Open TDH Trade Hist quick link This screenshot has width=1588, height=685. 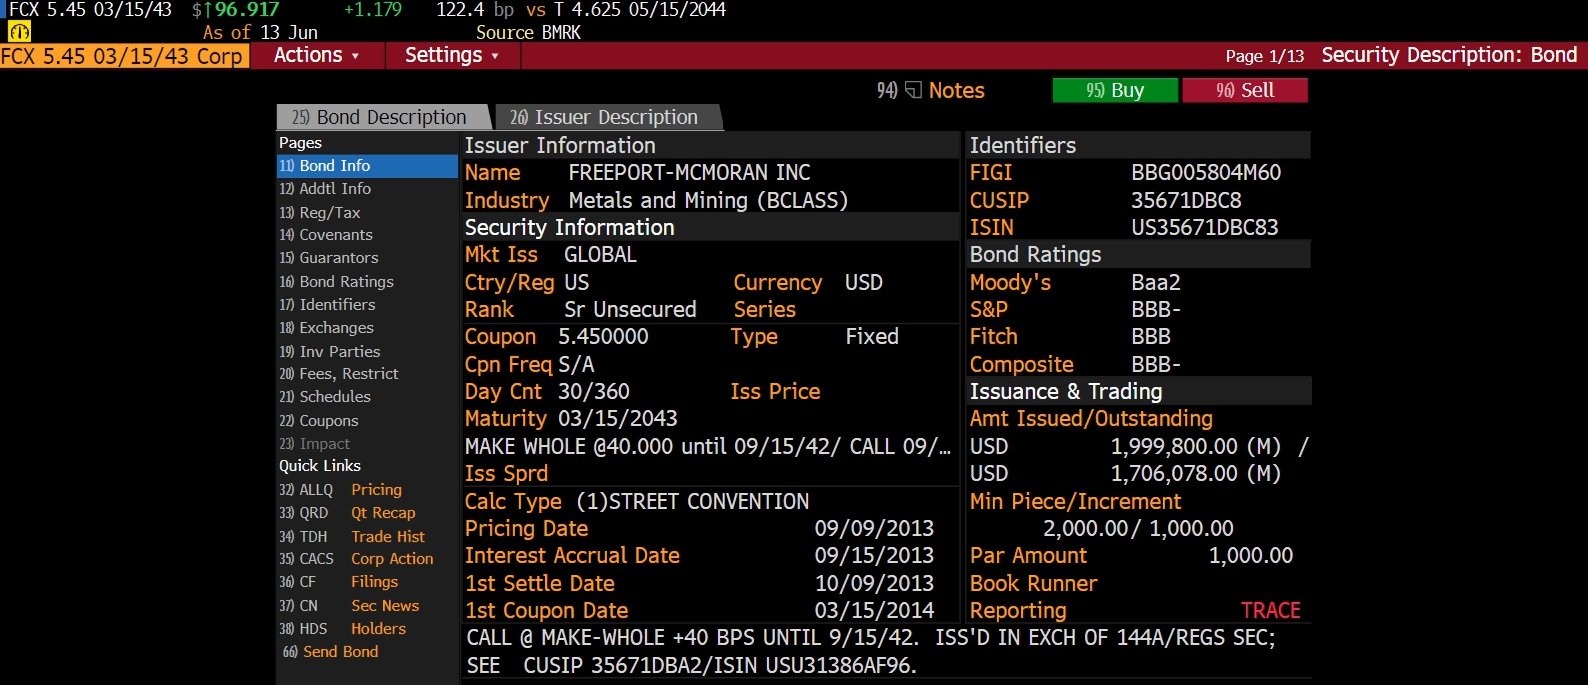(352, 537)
